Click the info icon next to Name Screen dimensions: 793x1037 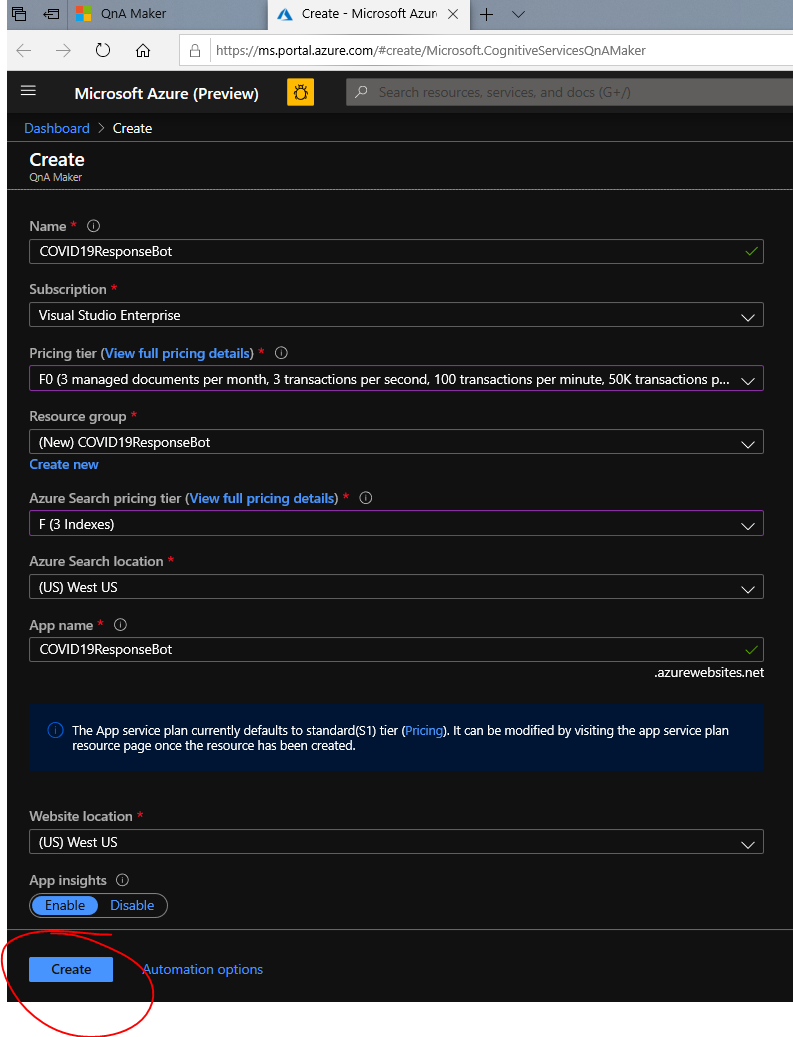94,226
